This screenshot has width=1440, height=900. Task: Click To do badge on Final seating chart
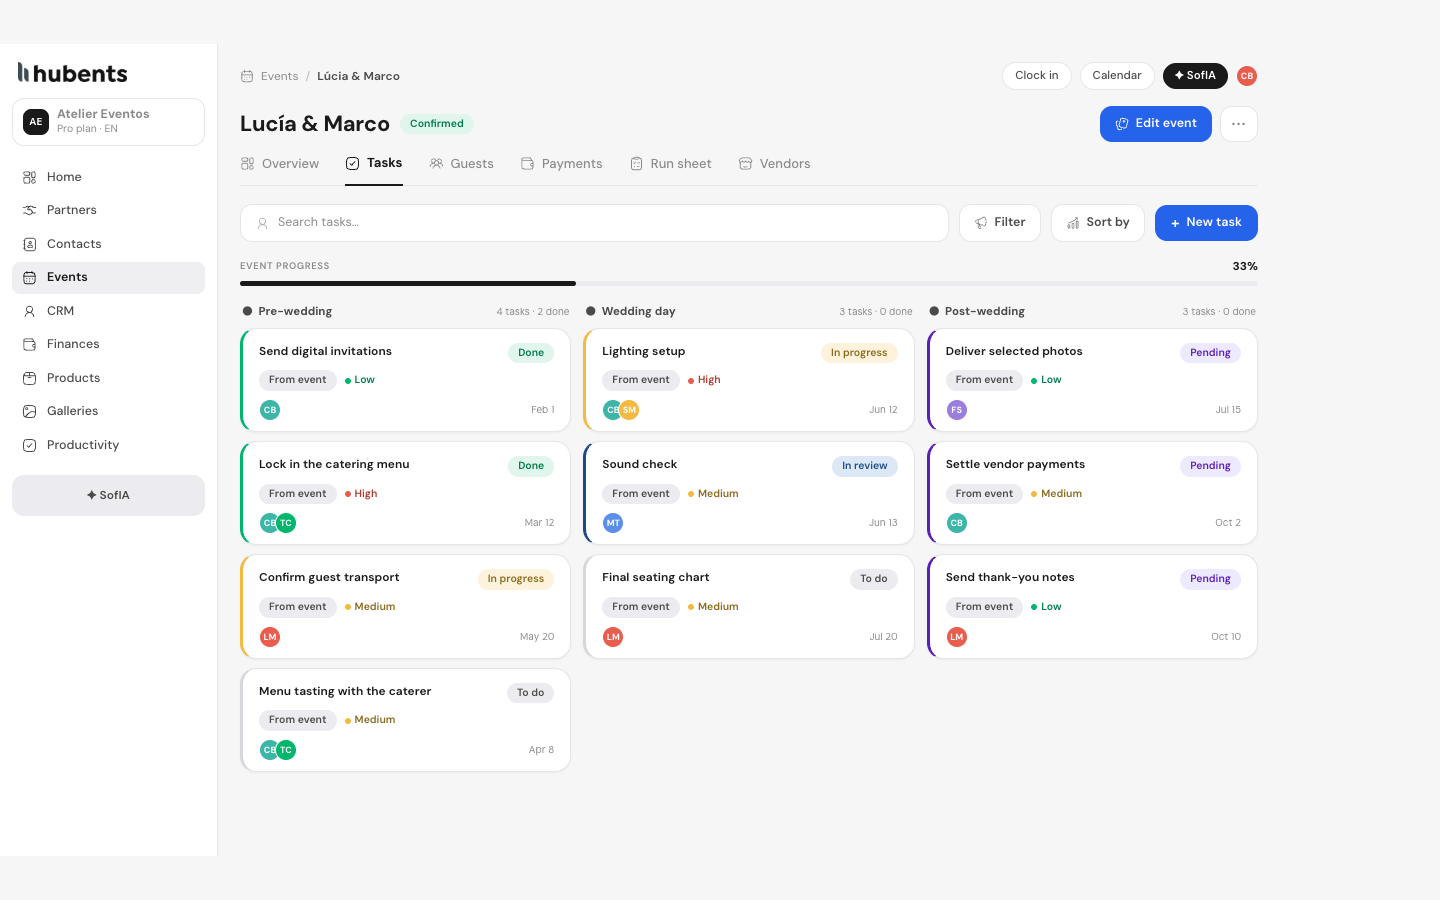click(x=874, y=579)
